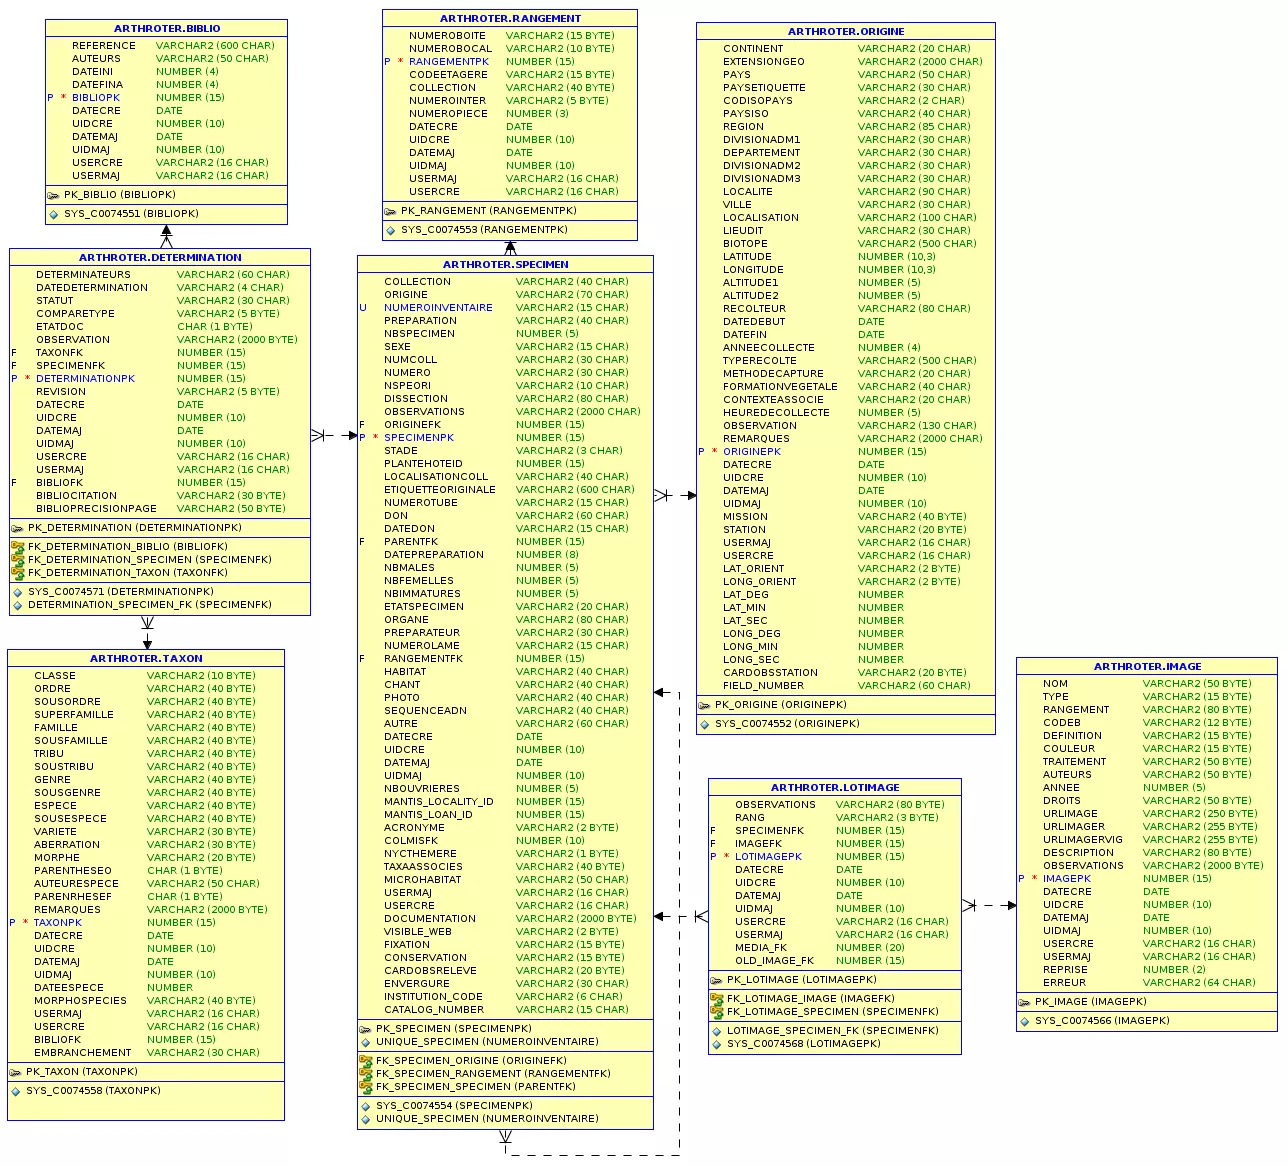The height and width of the screenshot is (1166, 1288).
Task: Click the ORIGINEPK column name
Action: click(752, 452)
